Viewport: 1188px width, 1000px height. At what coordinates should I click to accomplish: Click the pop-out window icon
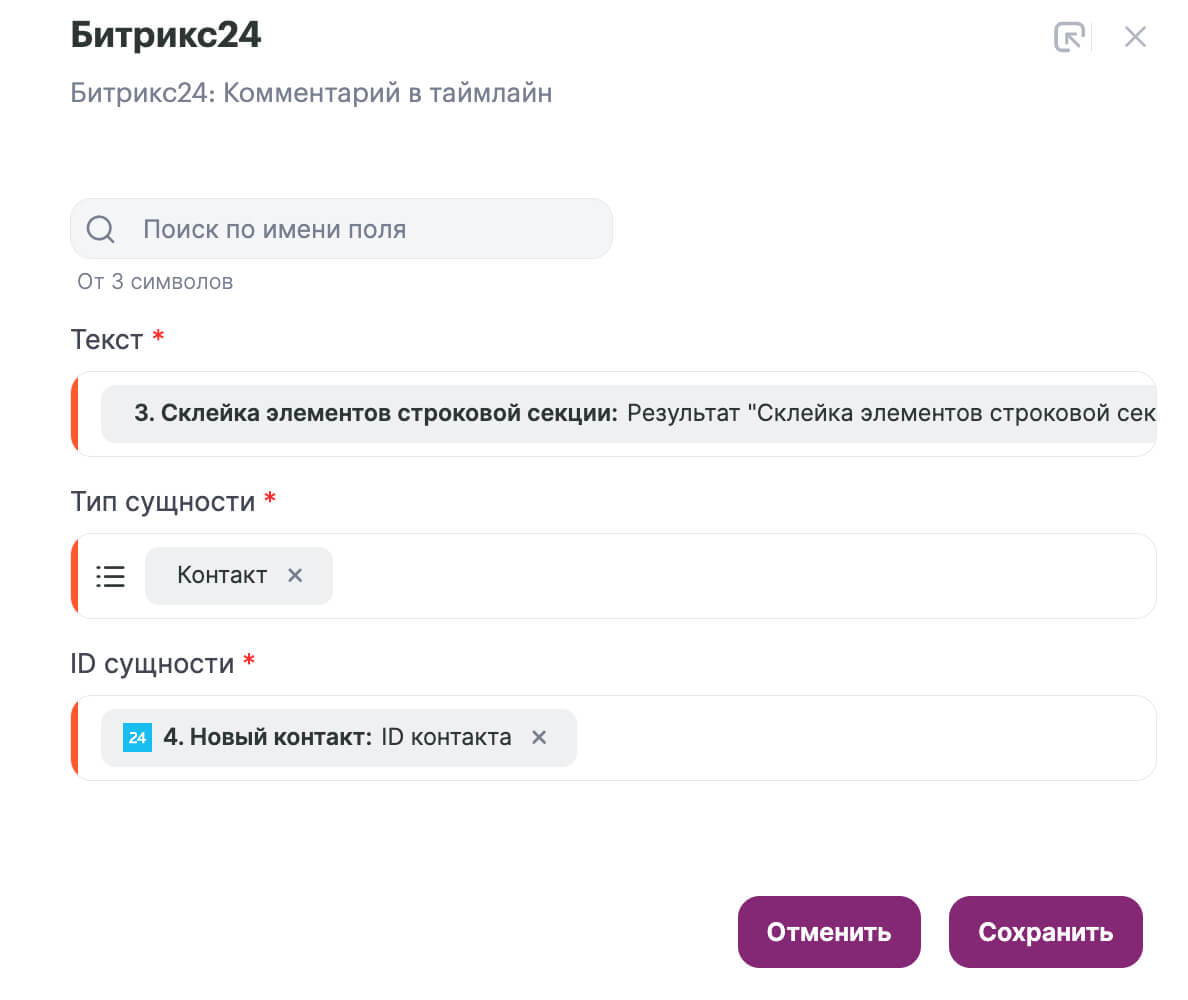[1069, 36]
